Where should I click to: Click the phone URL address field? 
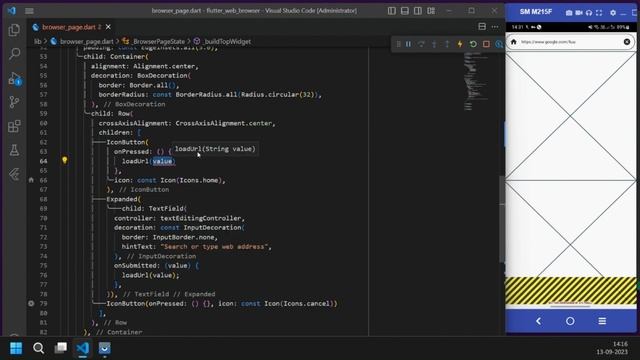570,42
